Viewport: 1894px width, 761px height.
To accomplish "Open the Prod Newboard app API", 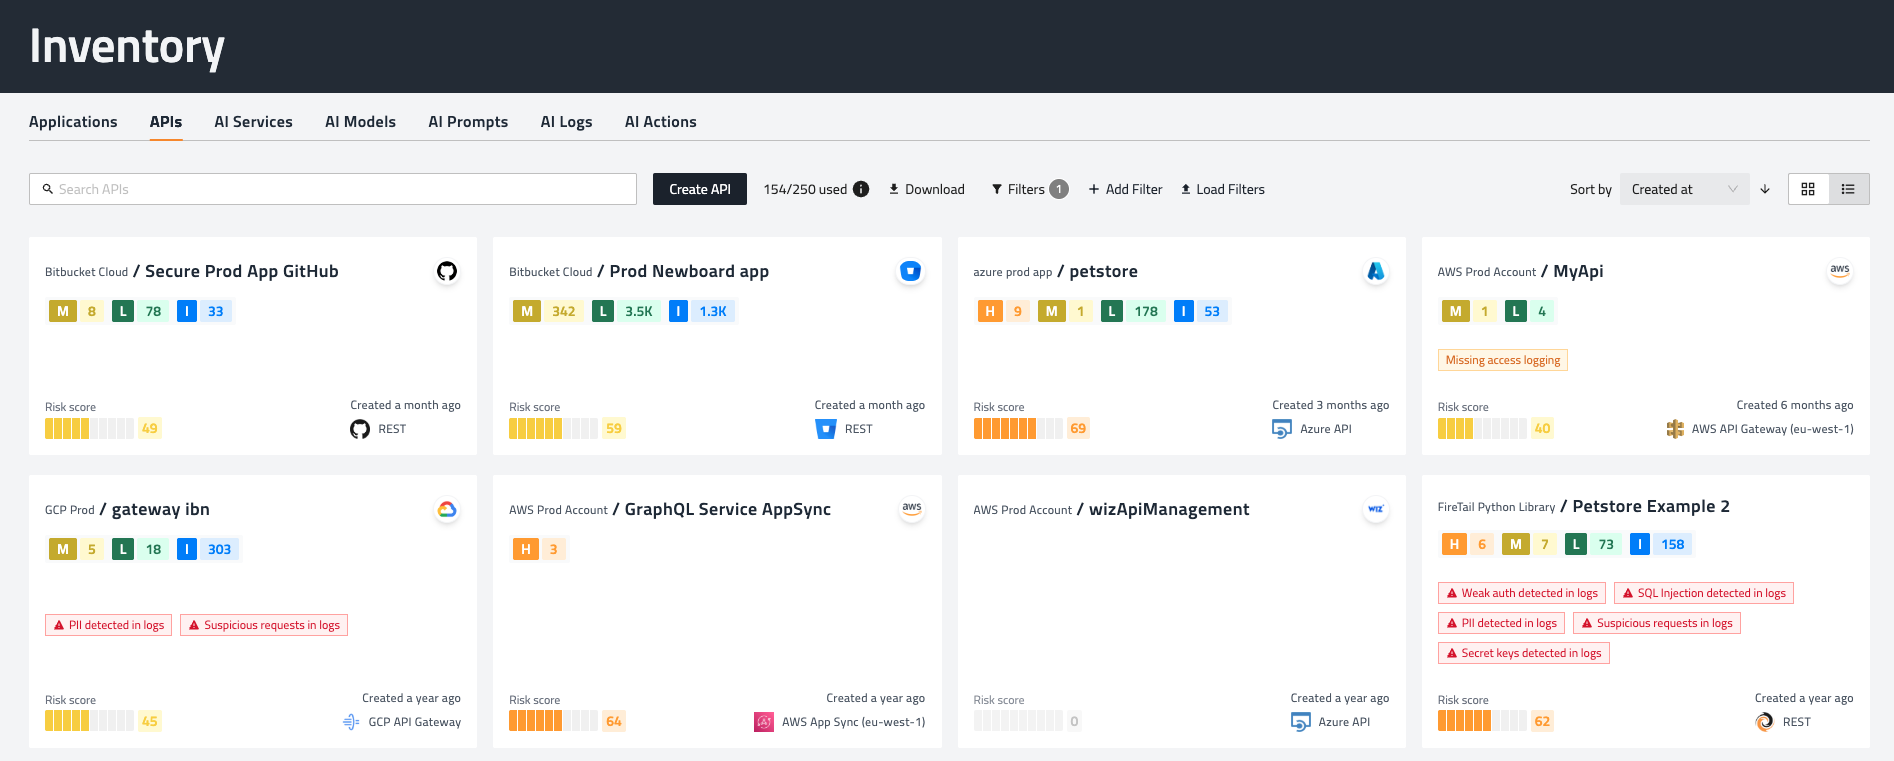I will coord(689,271).
